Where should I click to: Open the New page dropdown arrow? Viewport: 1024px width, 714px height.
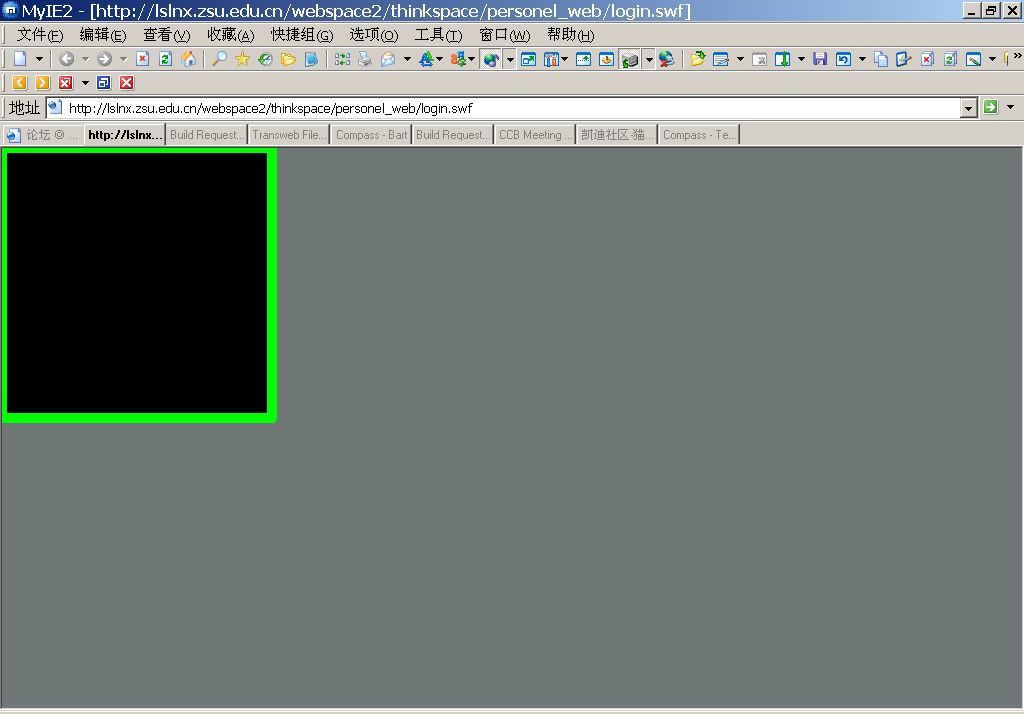point(40,59)
